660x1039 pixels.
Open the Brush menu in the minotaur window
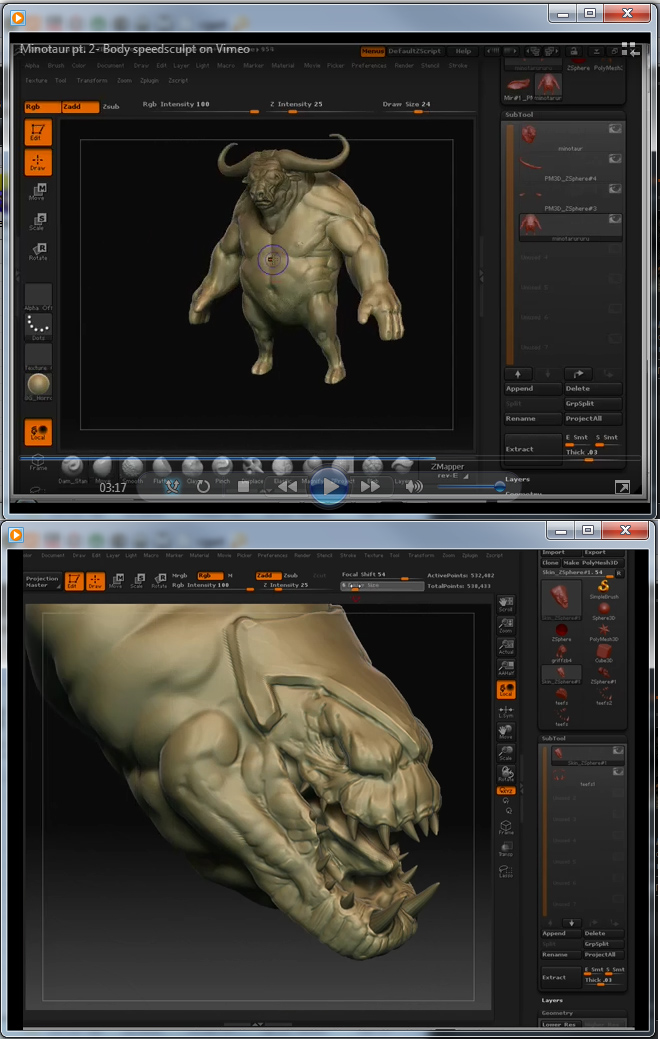coord(56,66)
